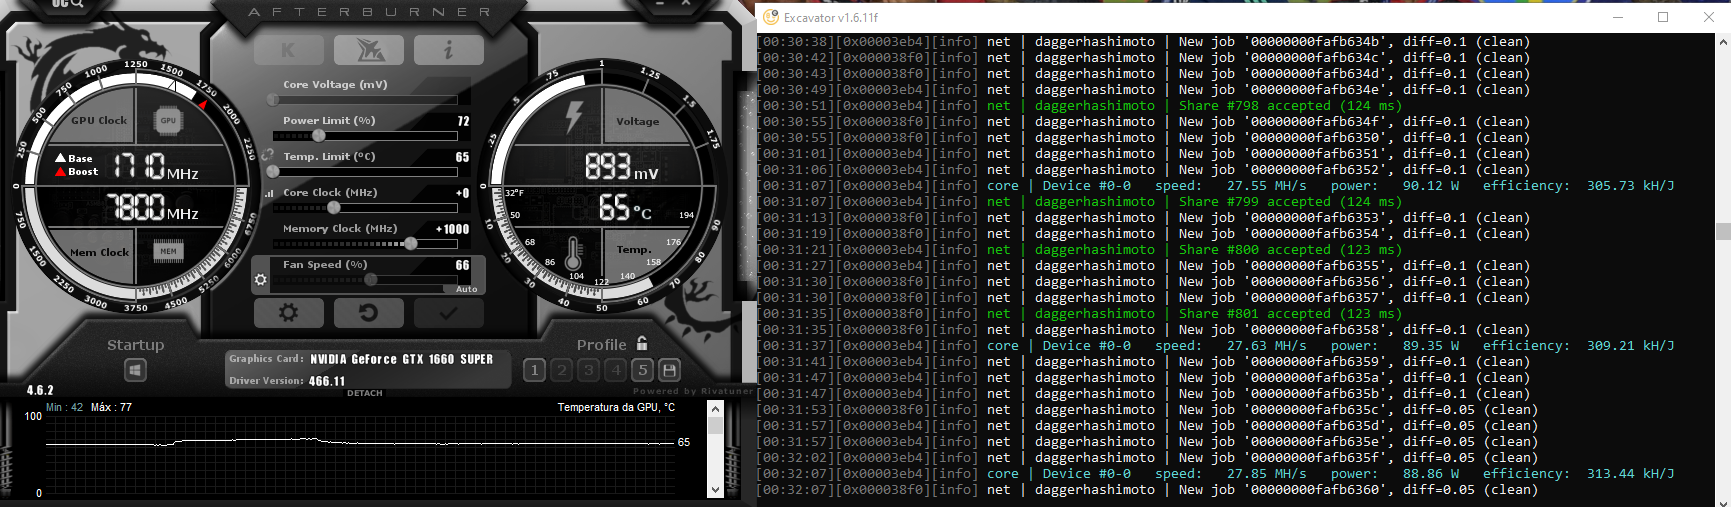Image resolution: width=1731 pixels, height=507 pixels.
Task: Open the information 'i' button
Action: (x=448, y=50)
